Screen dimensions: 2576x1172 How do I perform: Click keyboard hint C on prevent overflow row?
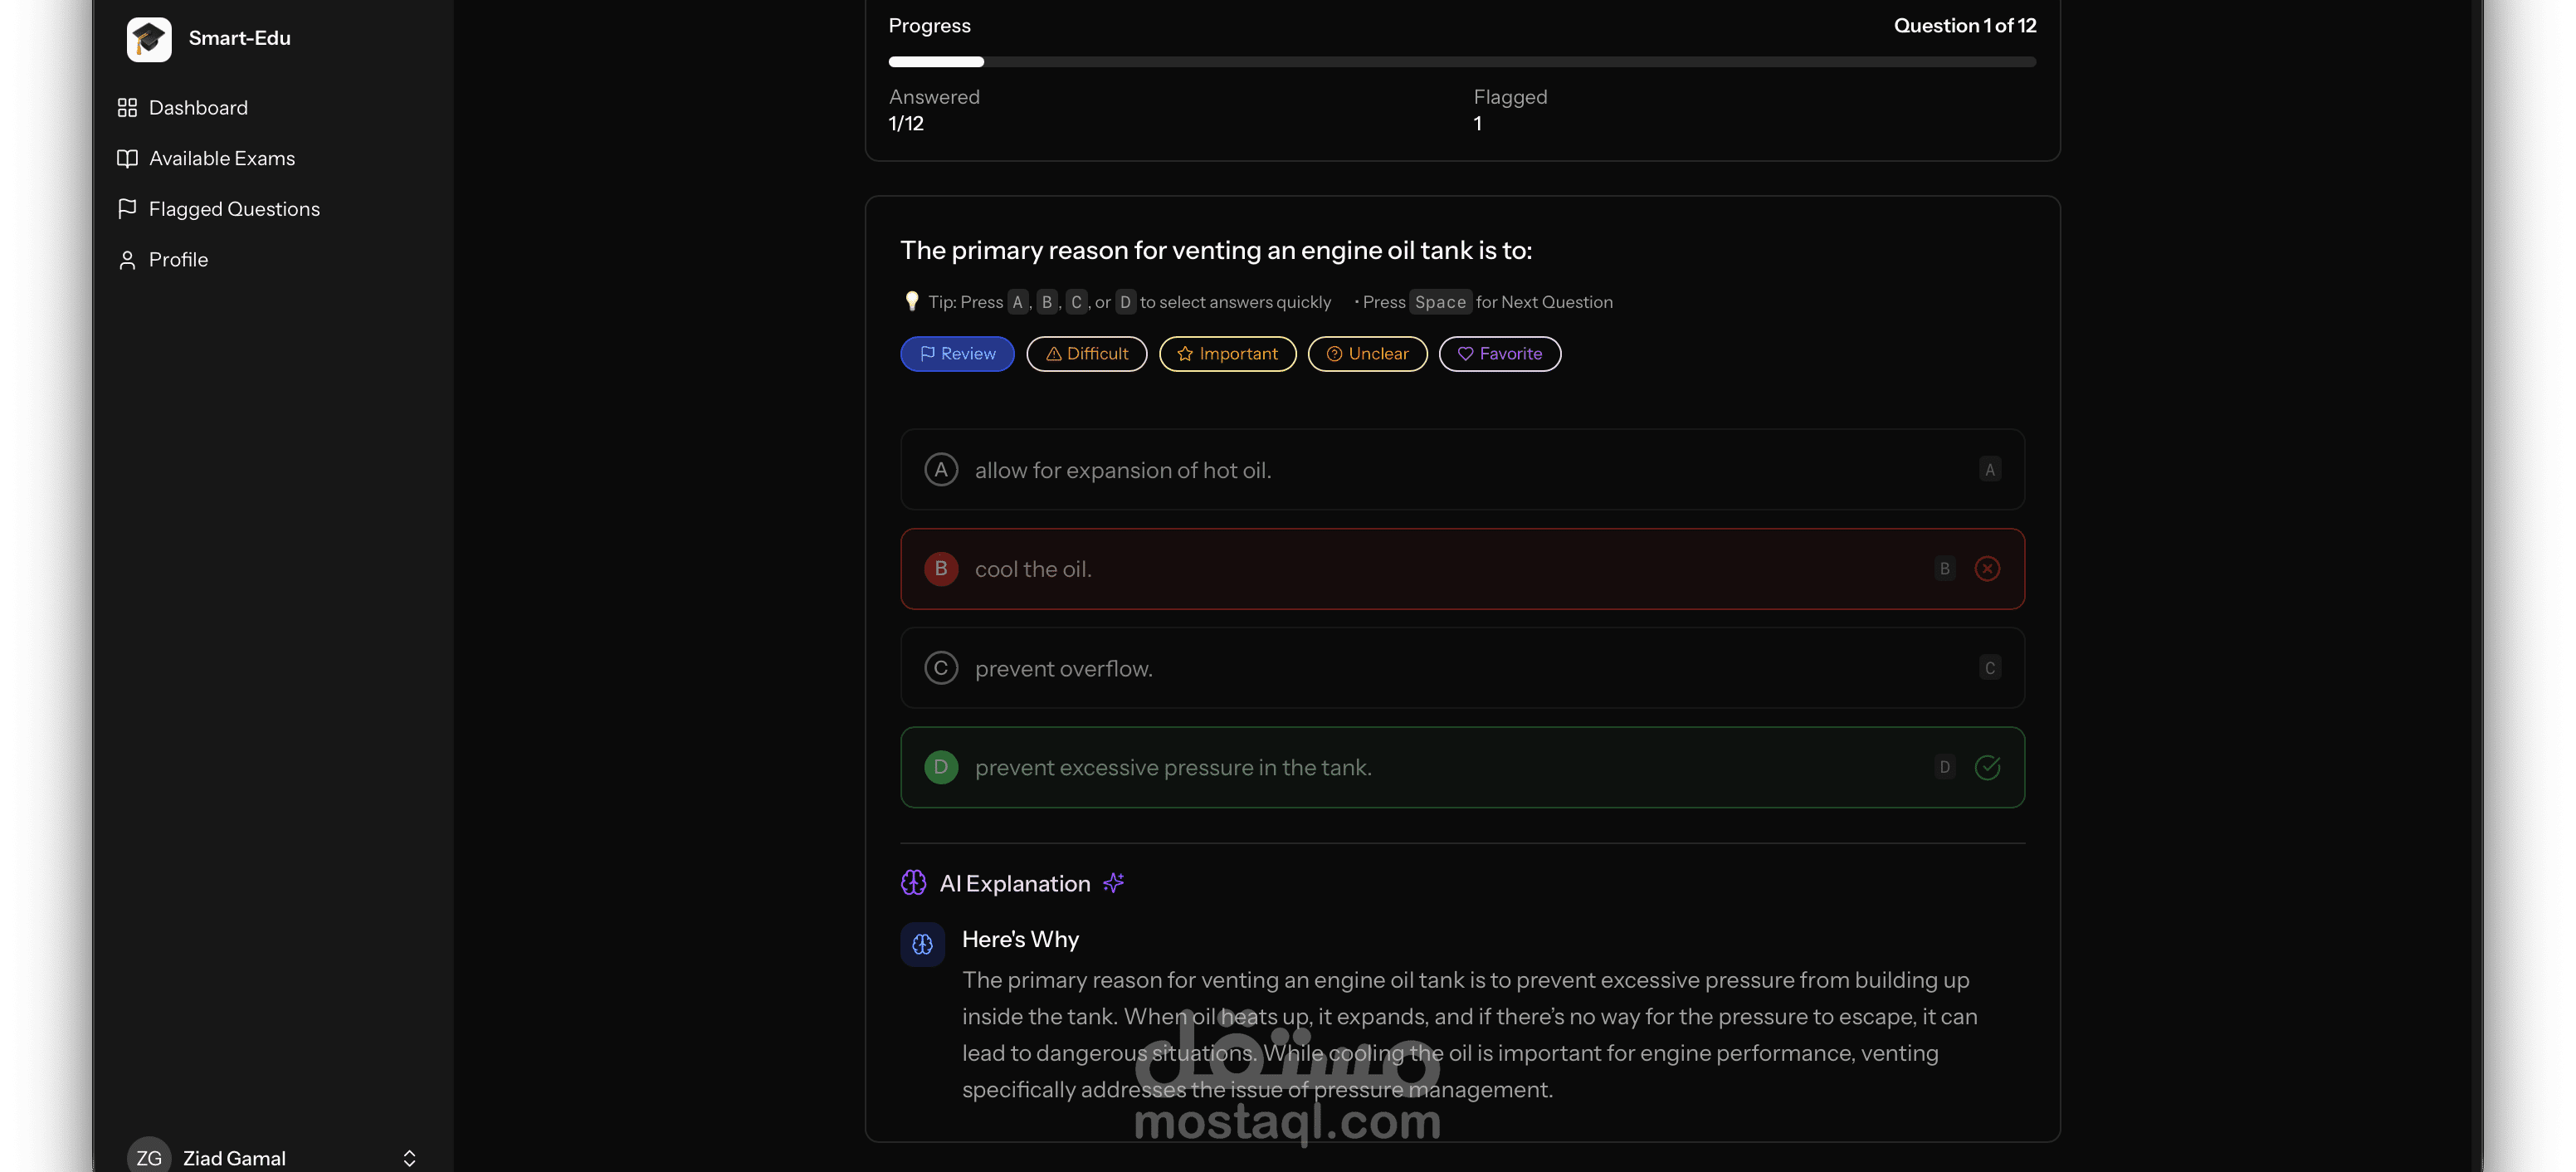tap(1989, 668)
